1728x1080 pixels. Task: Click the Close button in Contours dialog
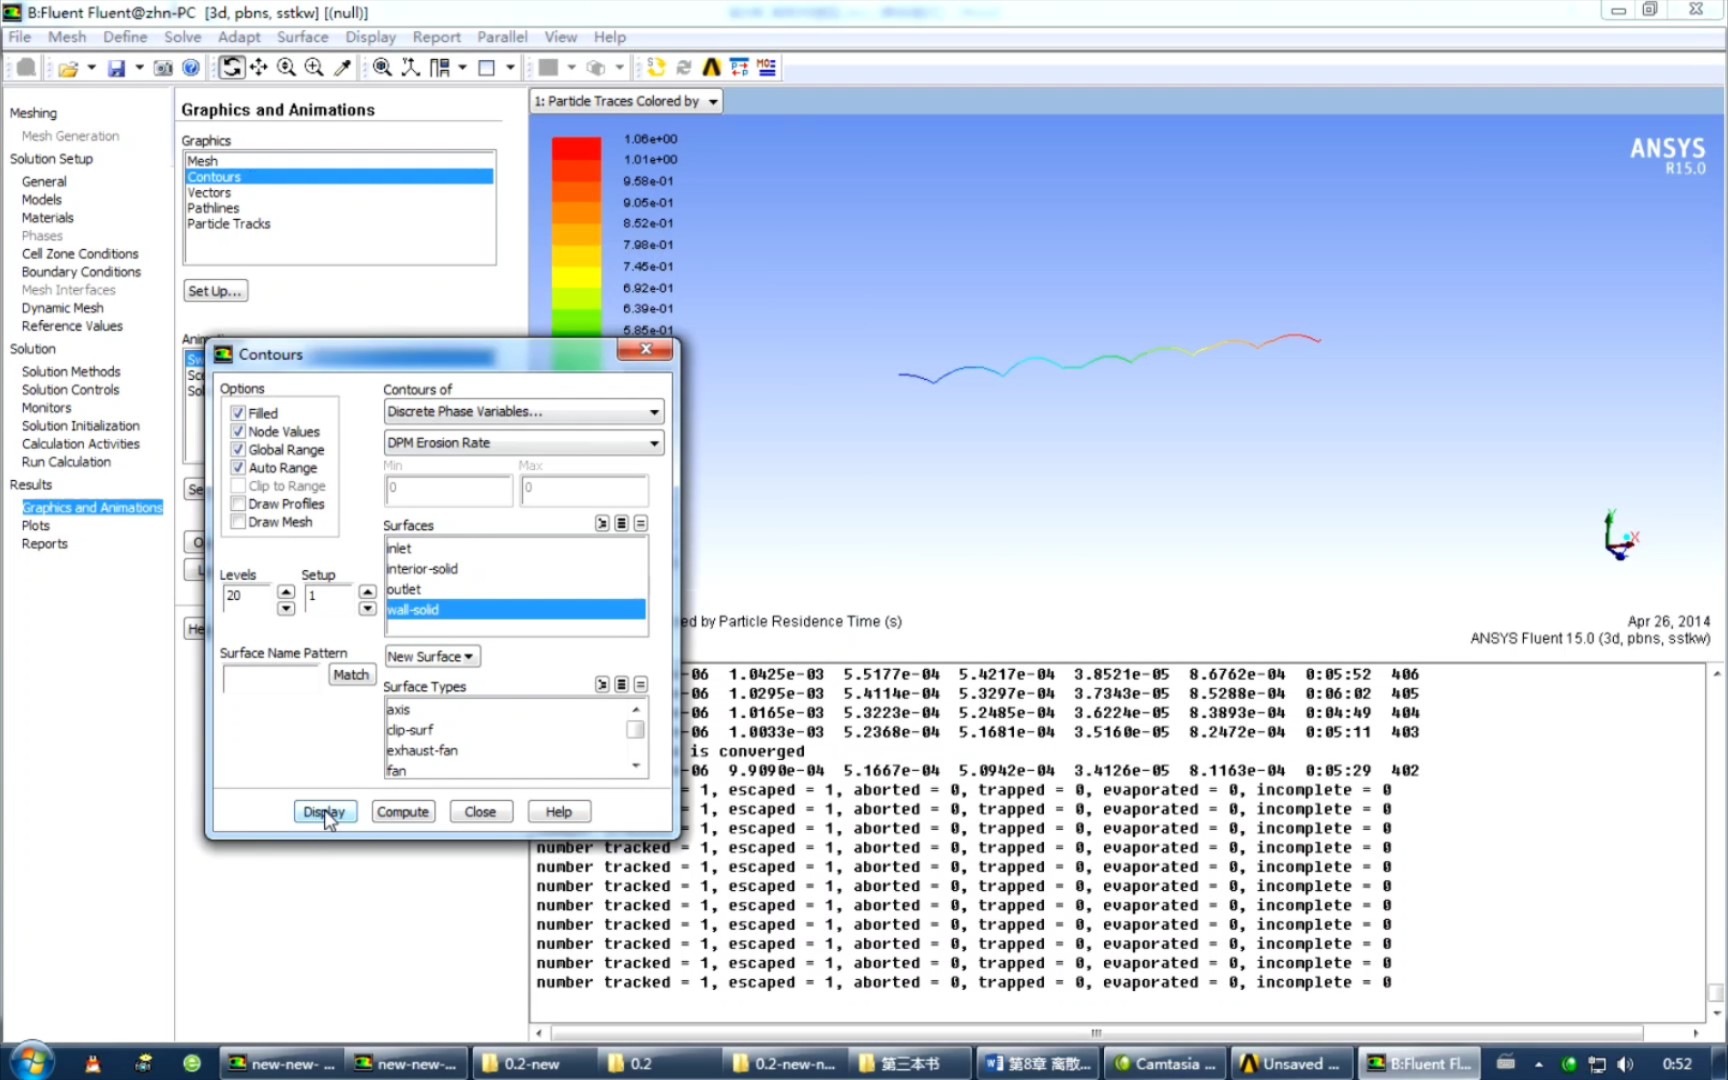480,812
